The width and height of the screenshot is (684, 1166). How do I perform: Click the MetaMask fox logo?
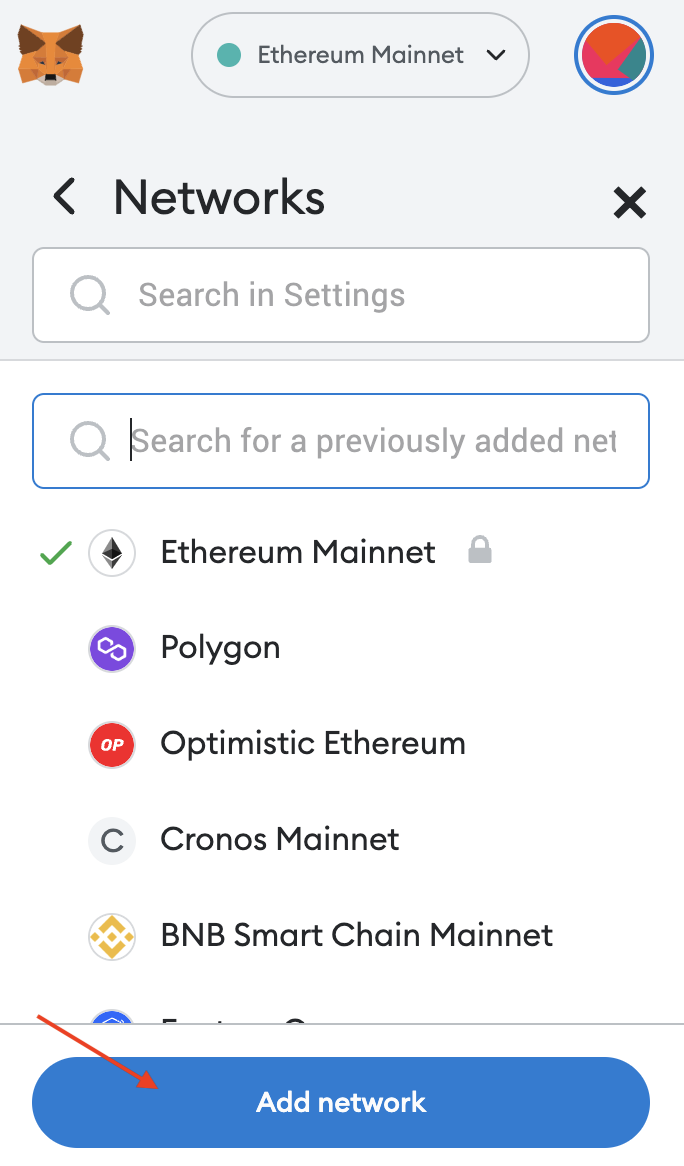(50, 55)
